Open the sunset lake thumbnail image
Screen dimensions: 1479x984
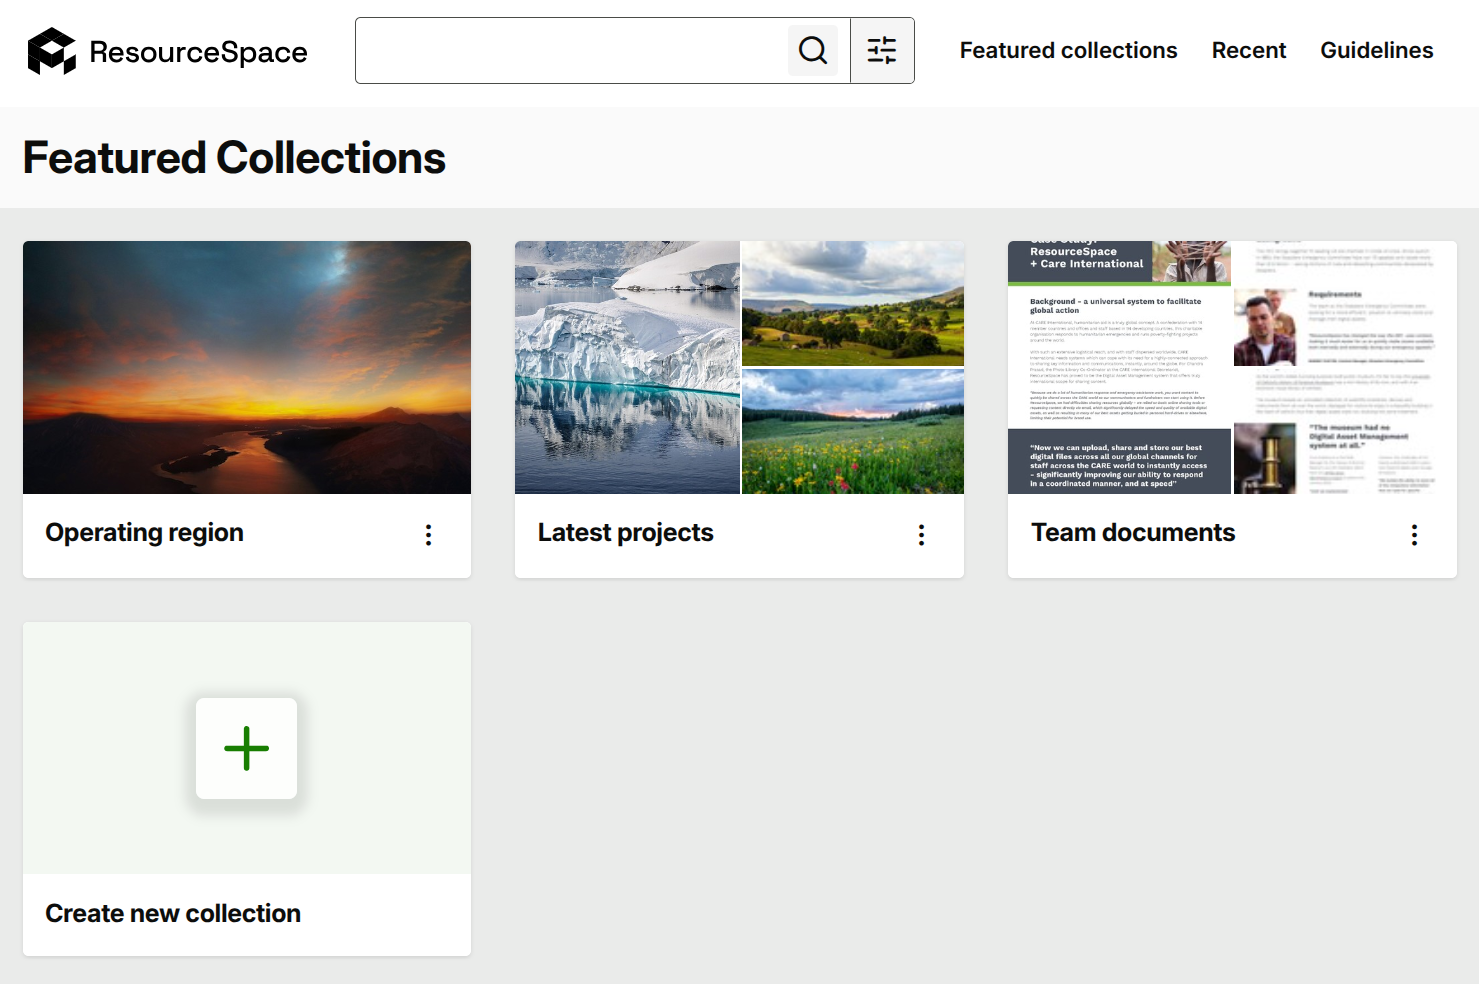(247, 367)
